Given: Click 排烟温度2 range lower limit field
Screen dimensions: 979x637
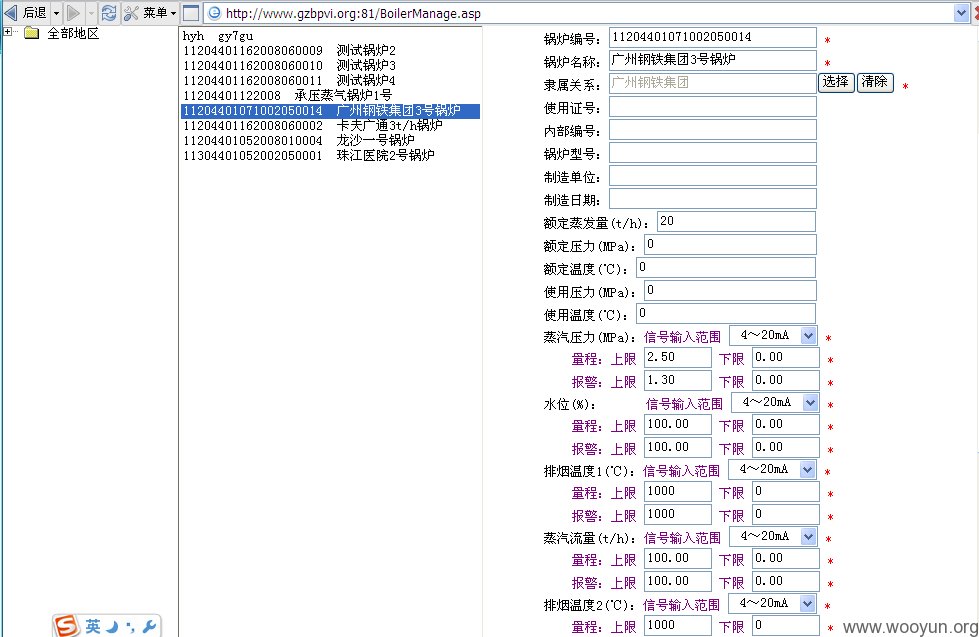Looking at the screenshot, I should [x=785, y=626].
